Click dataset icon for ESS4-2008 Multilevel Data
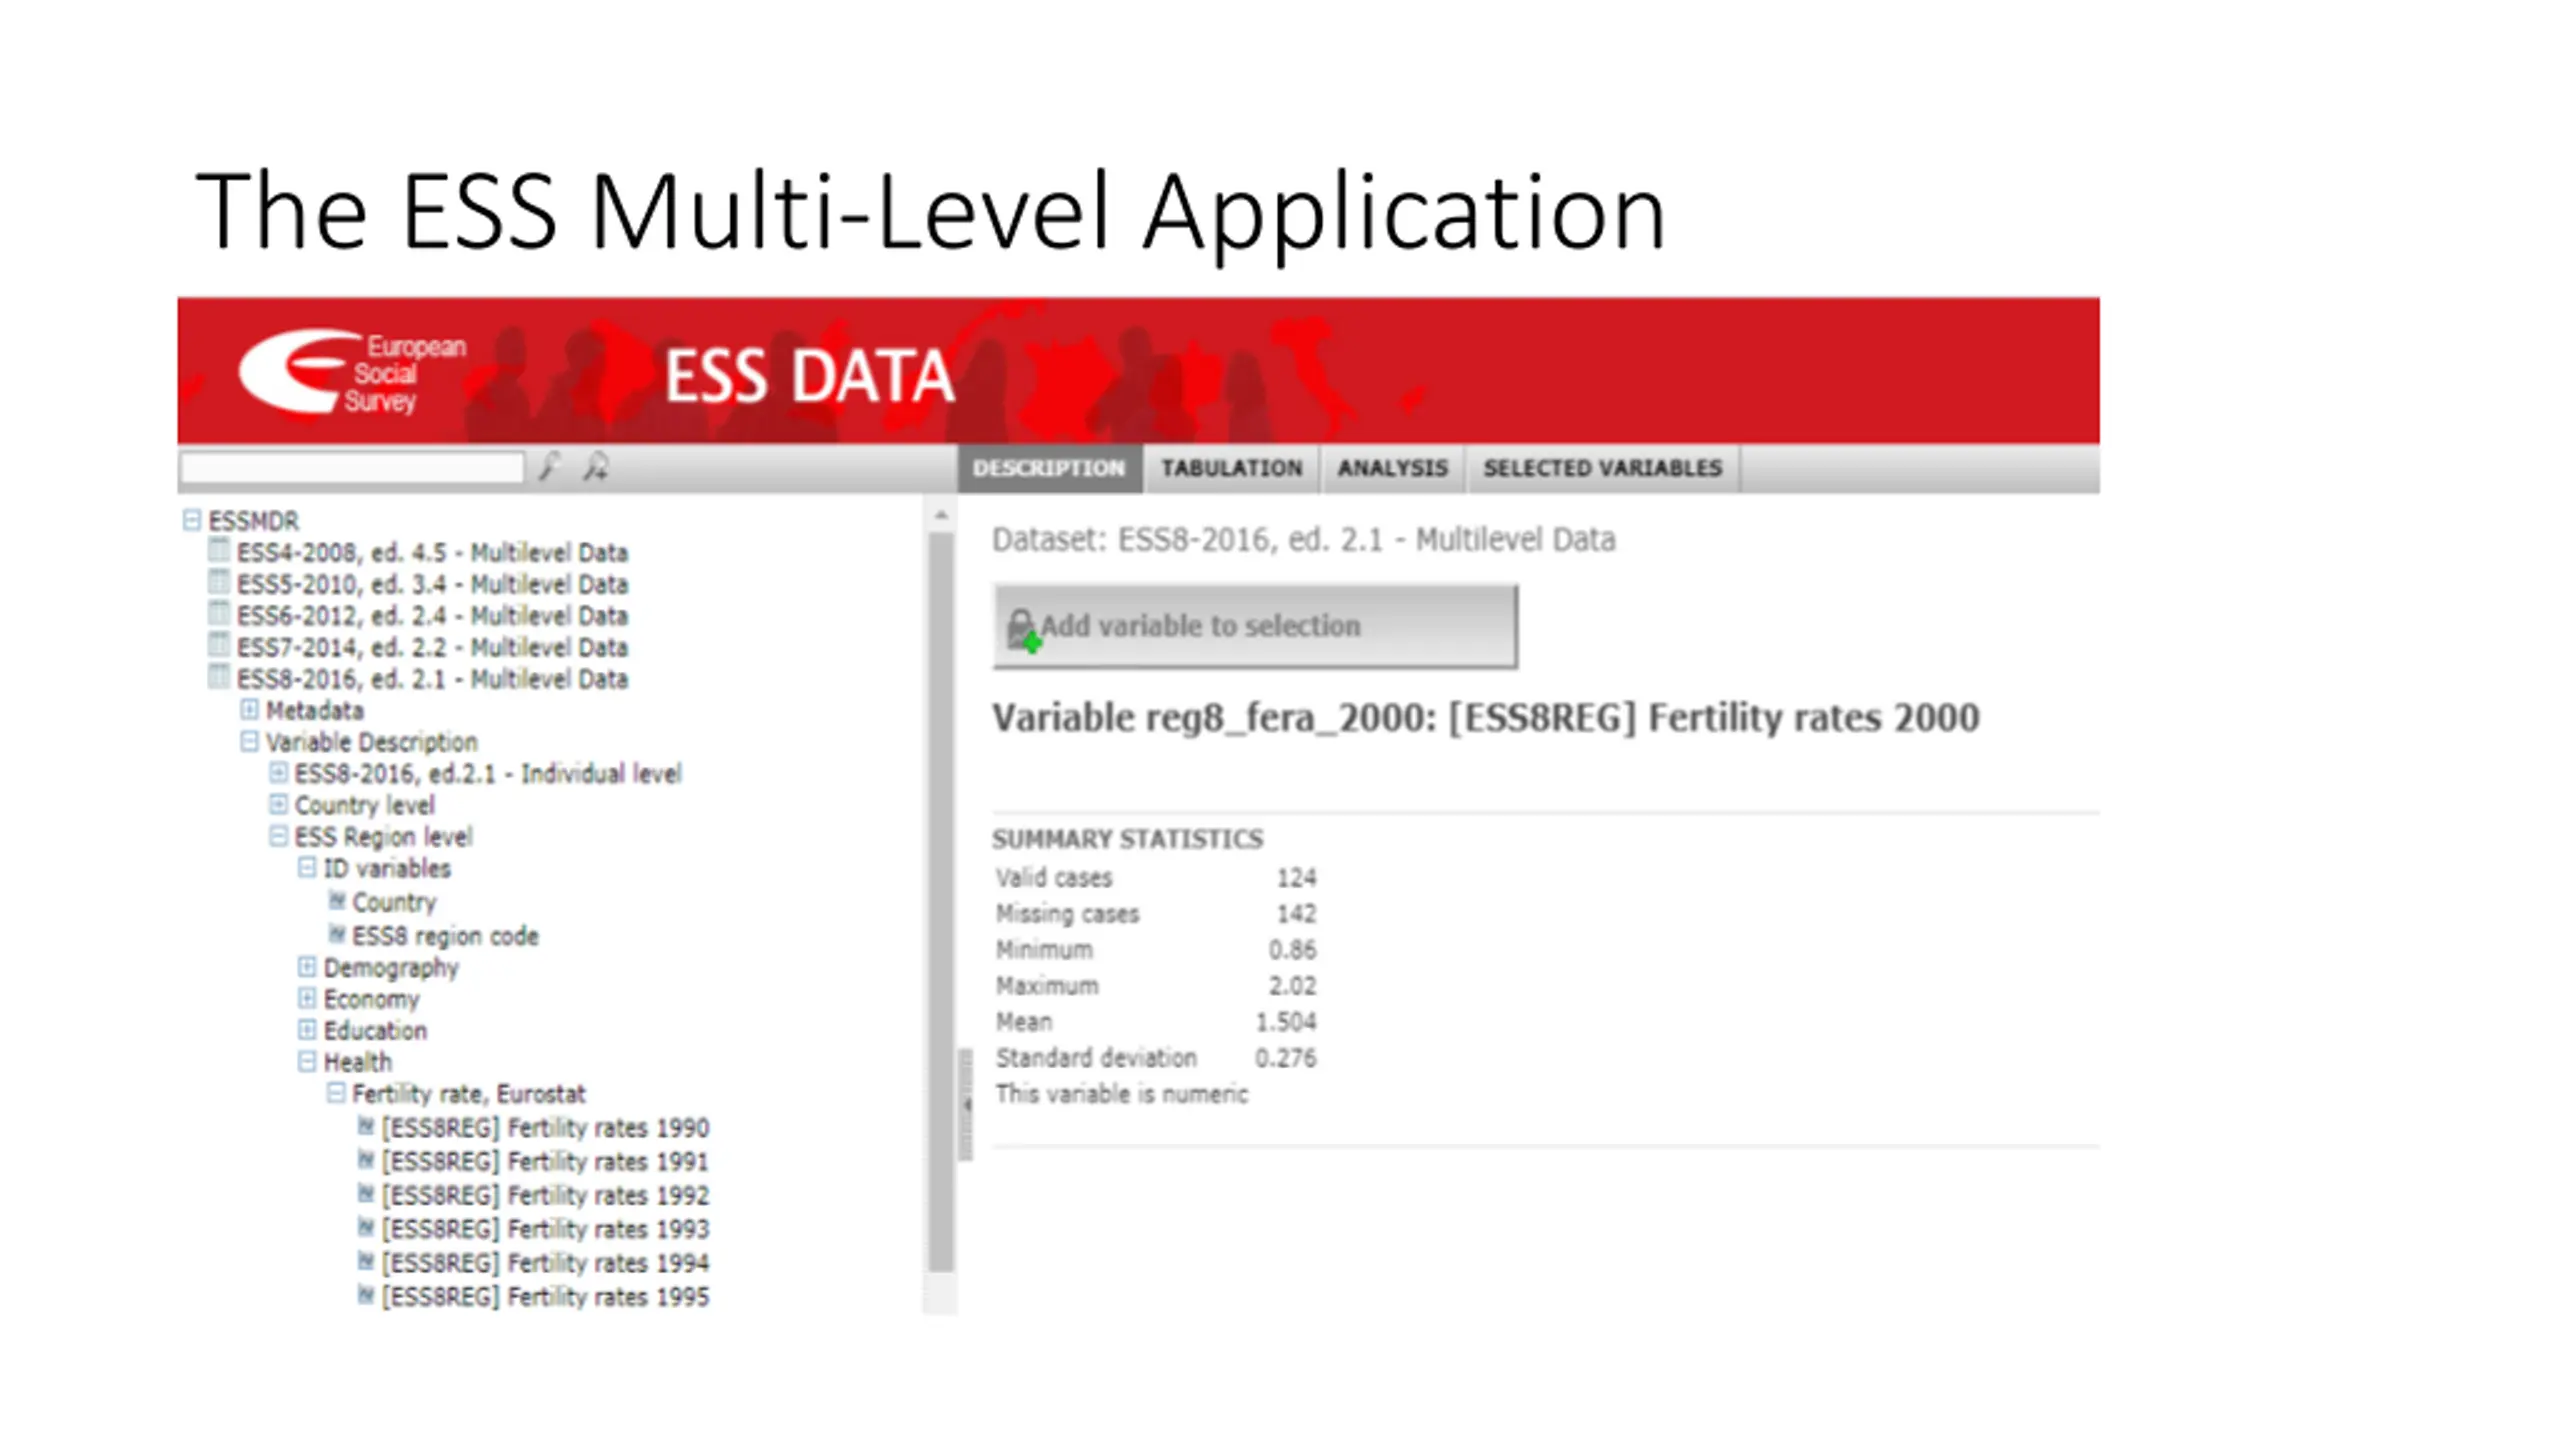This screenshot has width=2560, height=1440. (218, 551)
